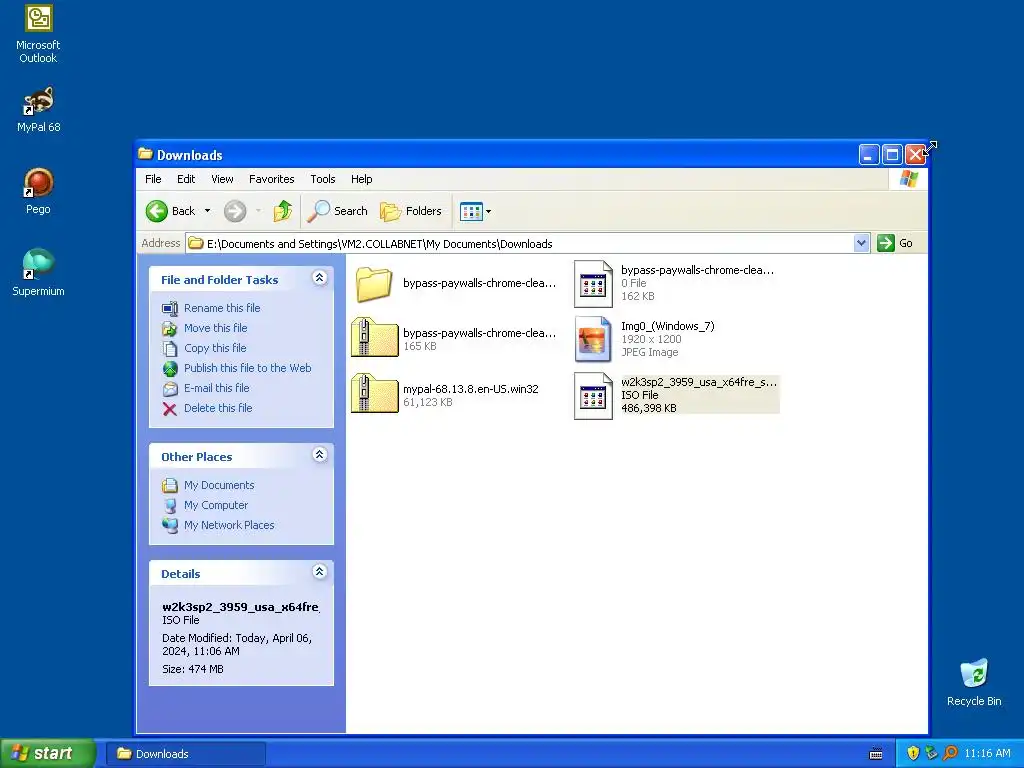Open the Views button menu
1024x768 pixels.
475,211
